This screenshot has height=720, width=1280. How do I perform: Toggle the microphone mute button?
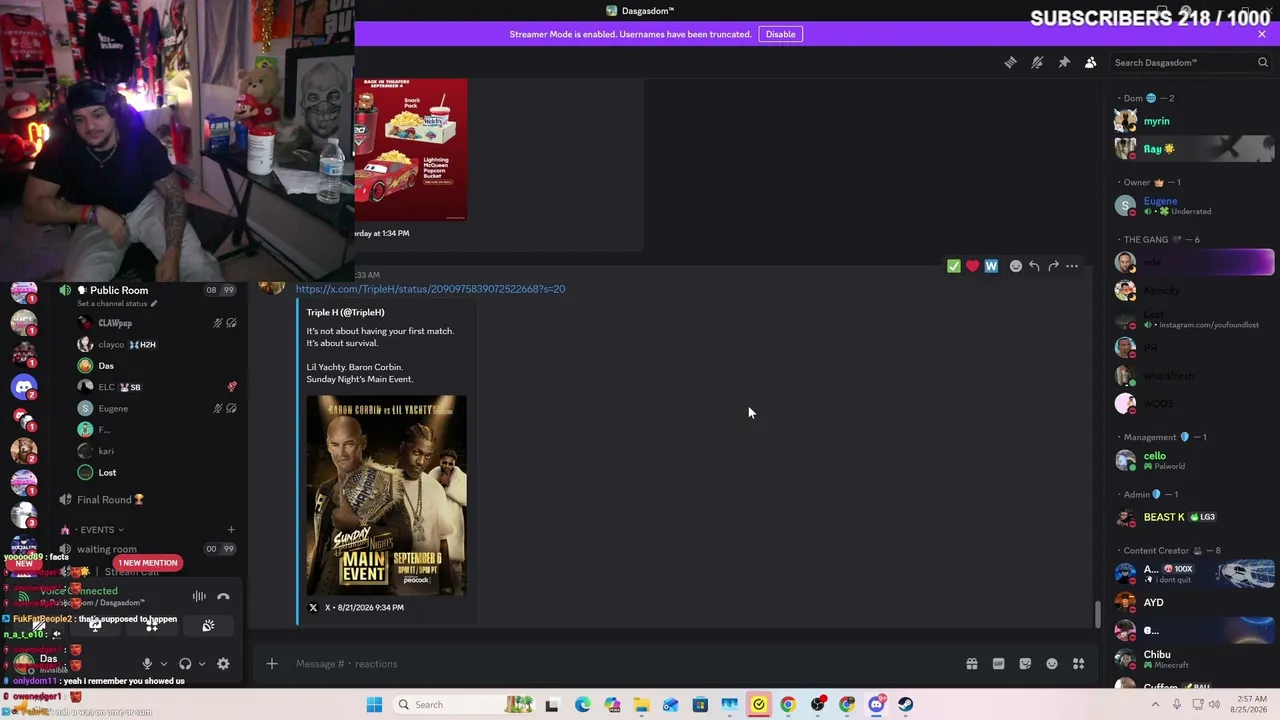tap(147, 664)
